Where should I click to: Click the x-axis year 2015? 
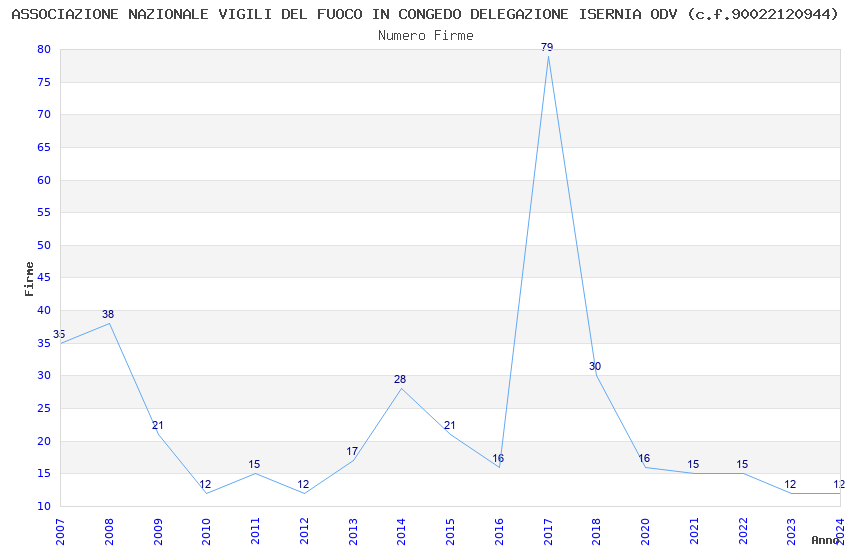point(450,531)
